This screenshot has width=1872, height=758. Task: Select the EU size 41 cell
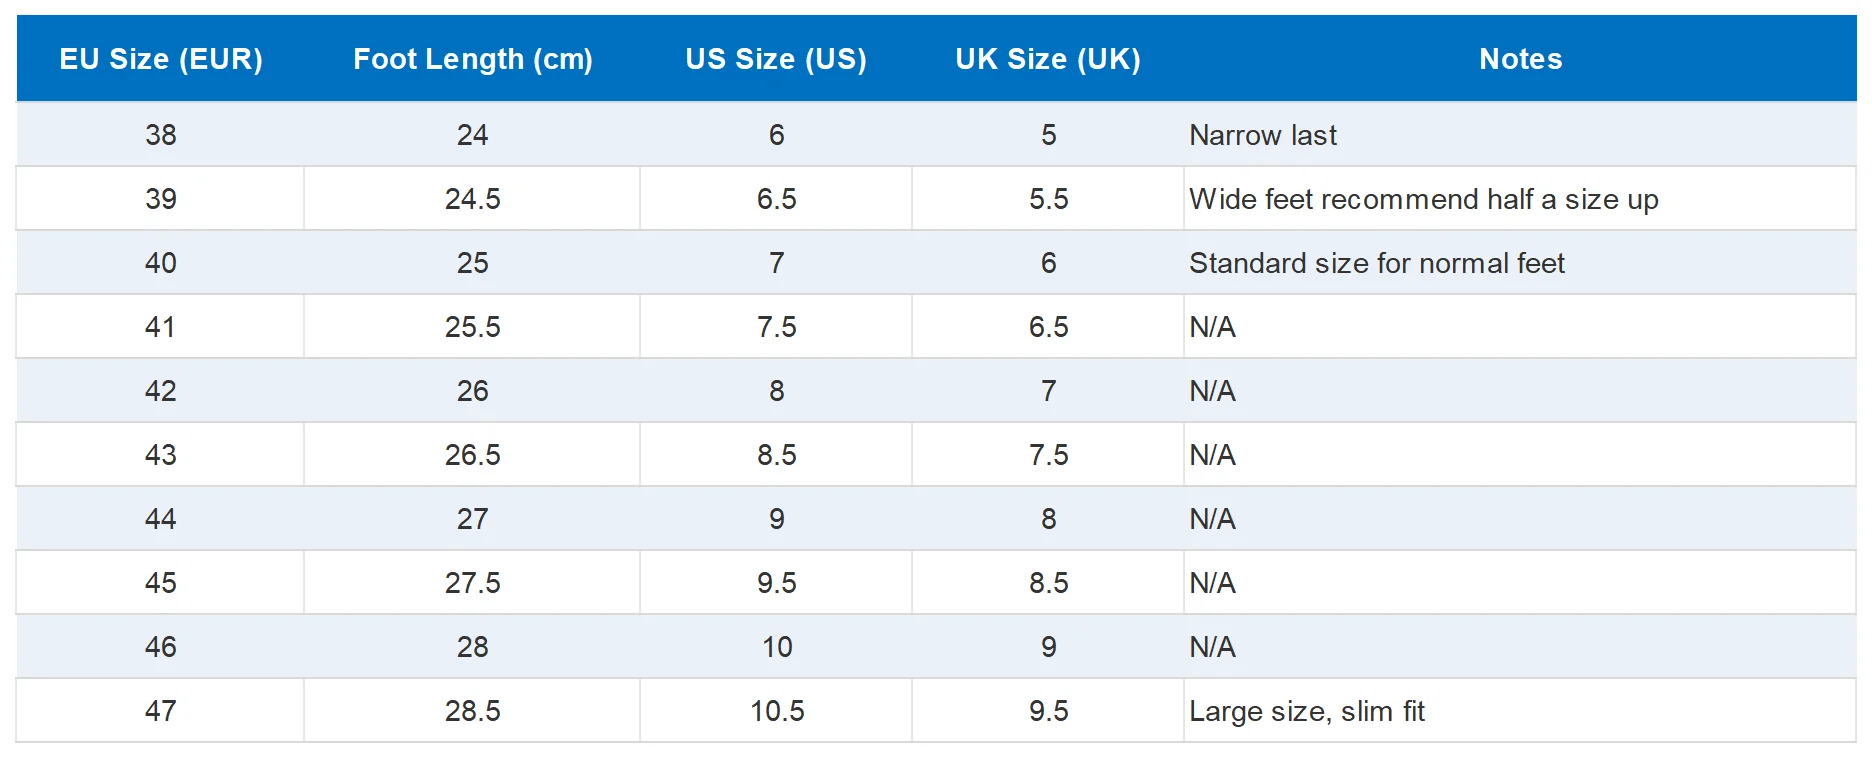click(x=160, y=327)
